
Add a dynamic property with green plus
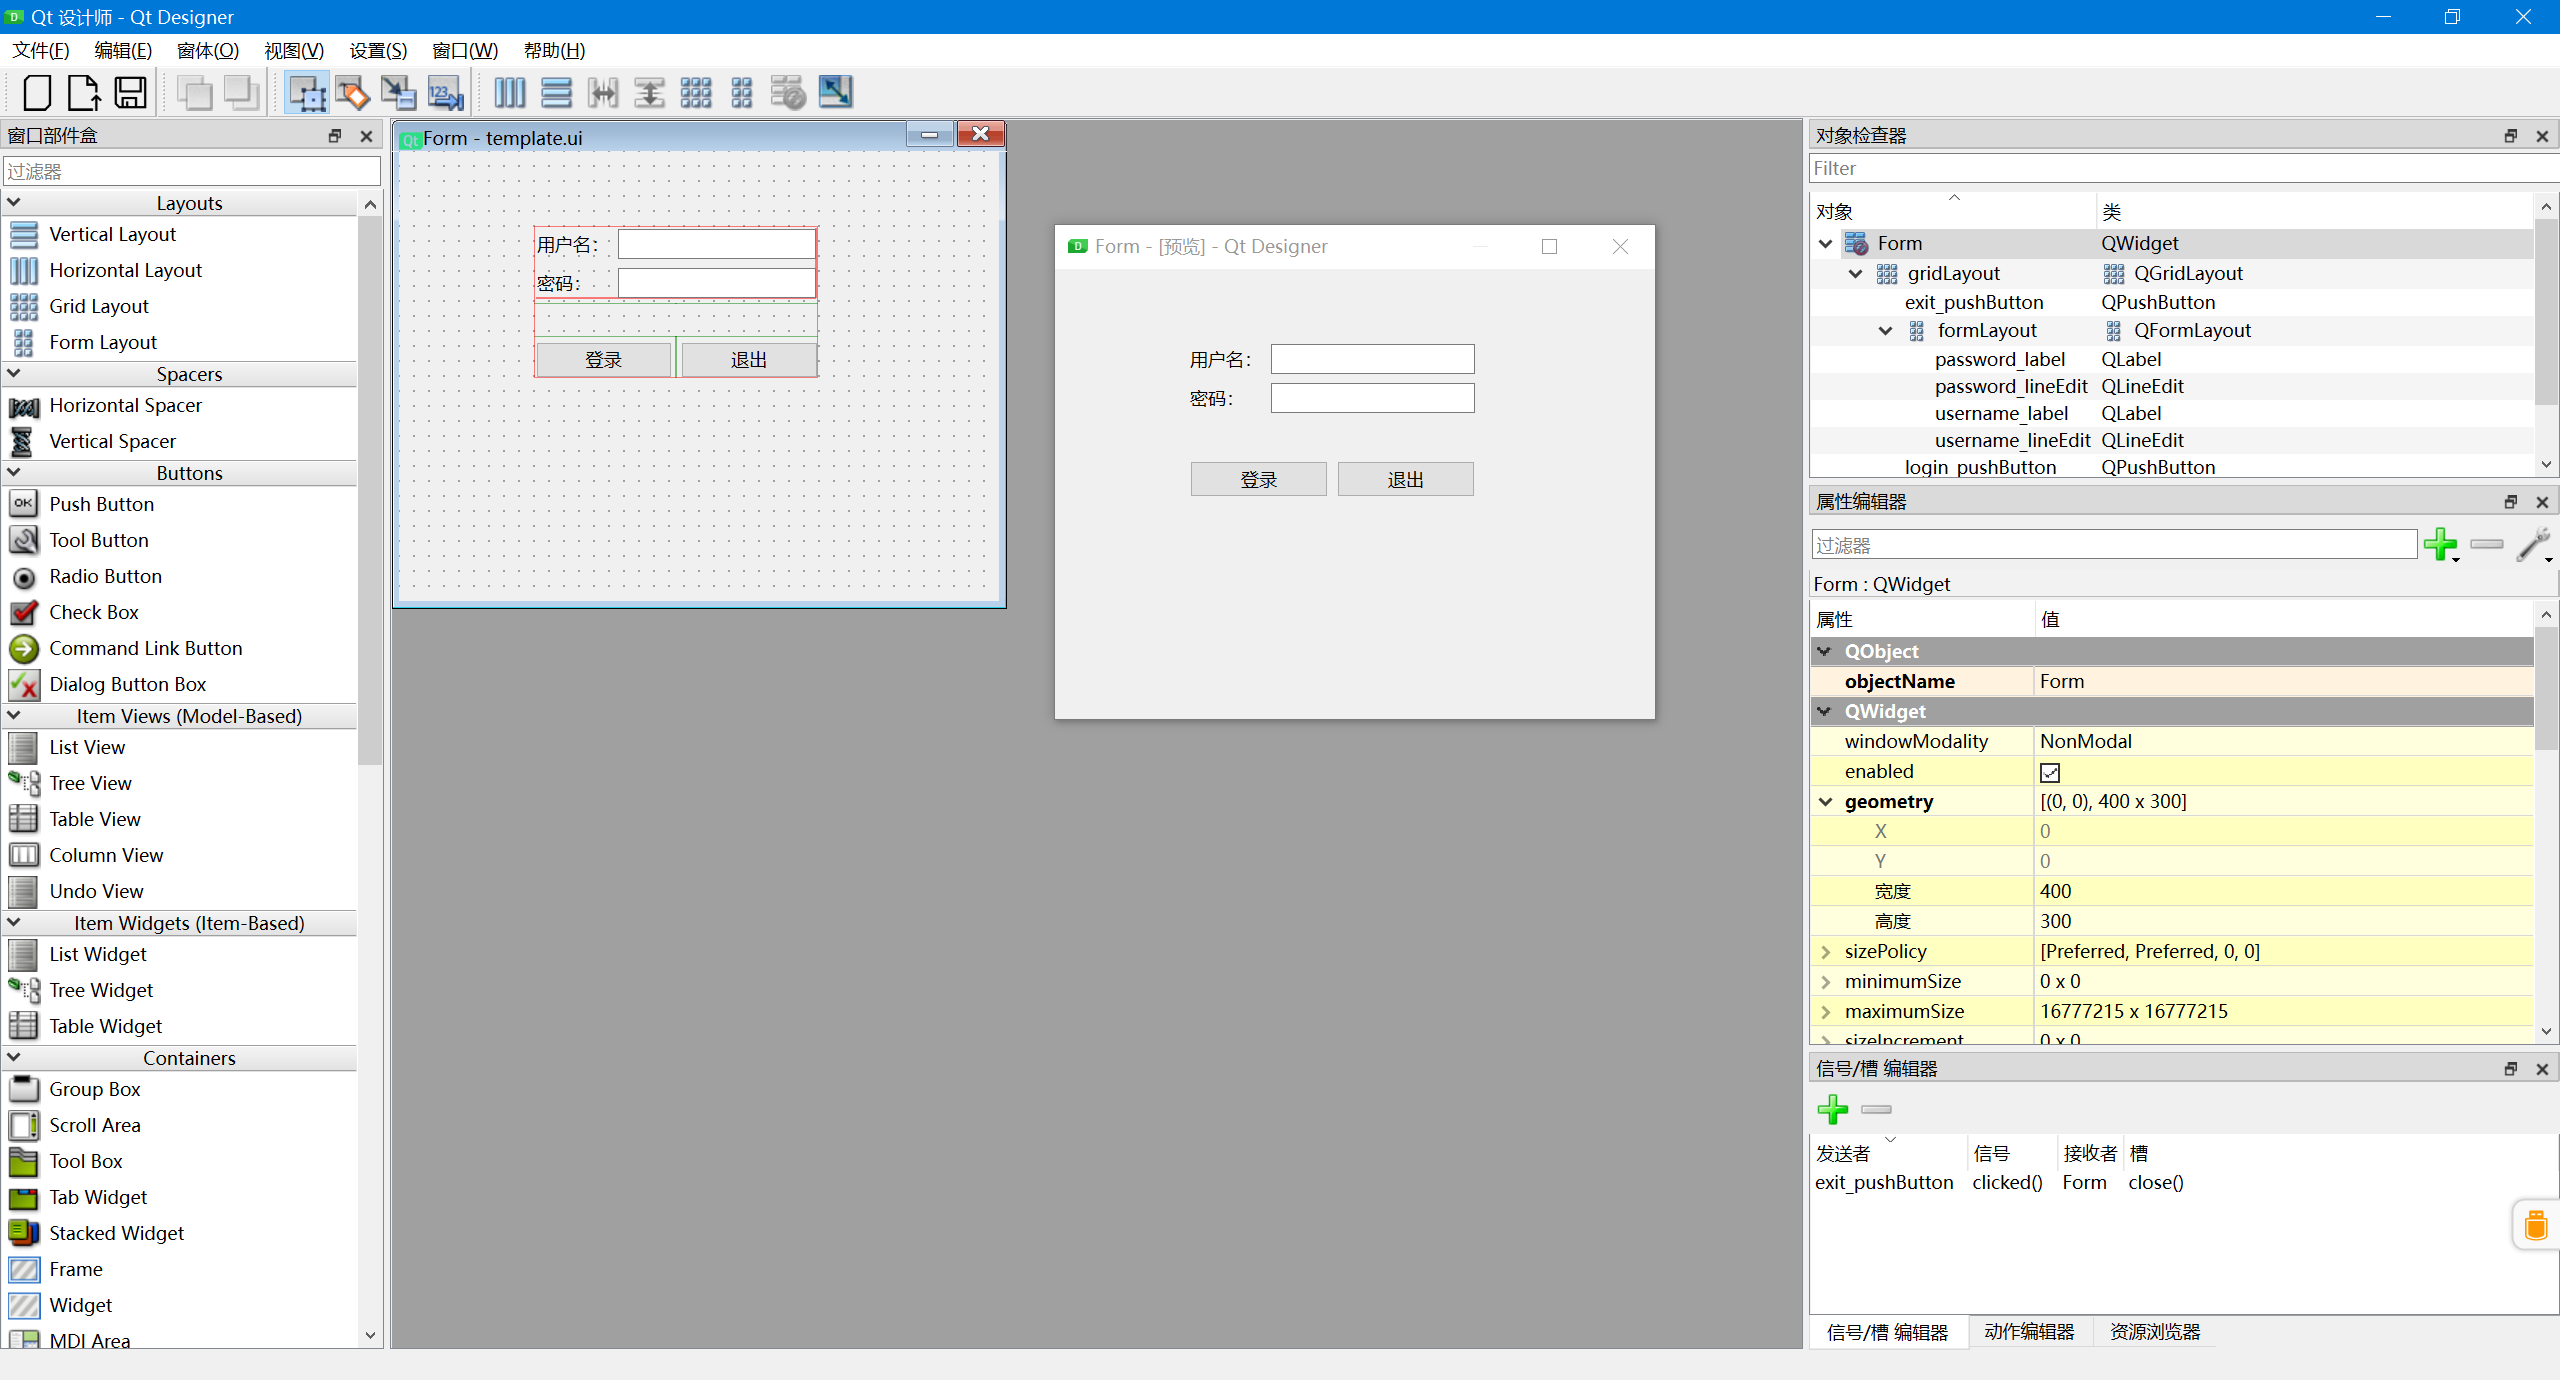2440,545
